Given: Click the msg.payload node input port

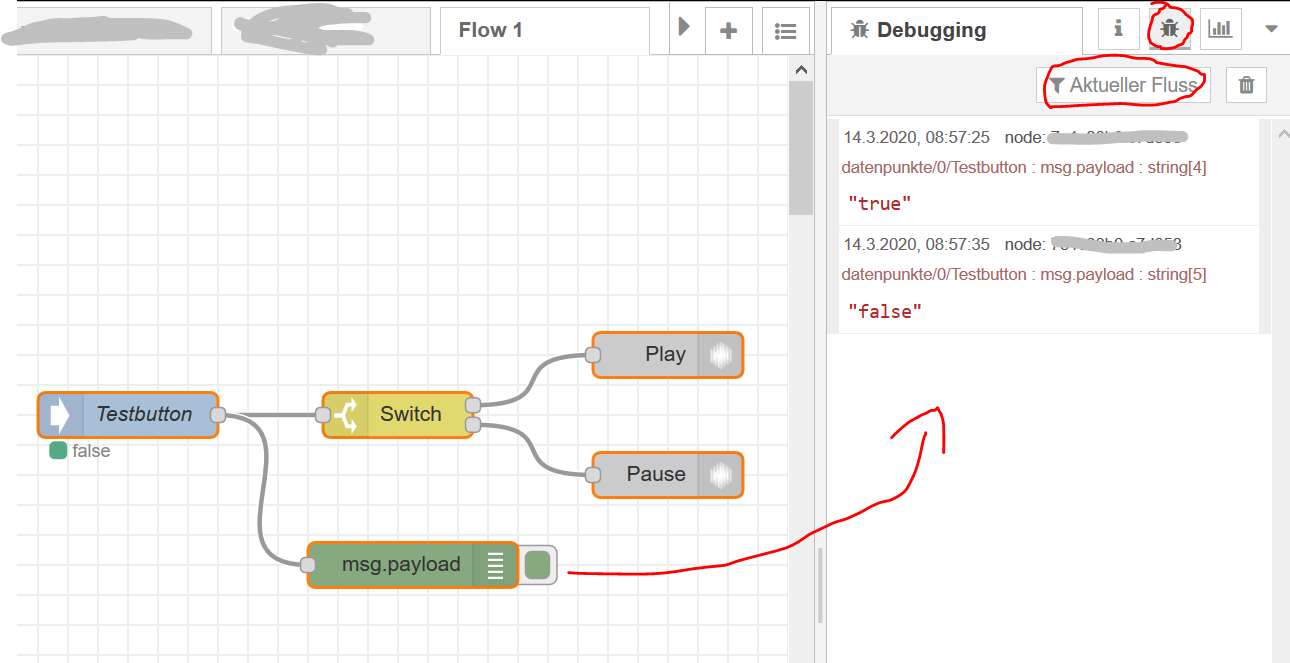Looking at the screenshot, I should coord(308,565).
